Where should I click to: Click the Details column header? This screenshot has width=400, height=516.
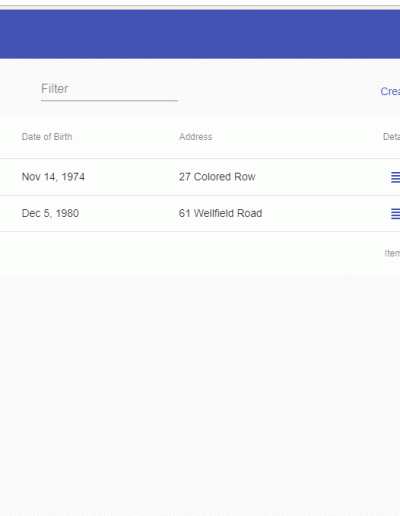391,137
